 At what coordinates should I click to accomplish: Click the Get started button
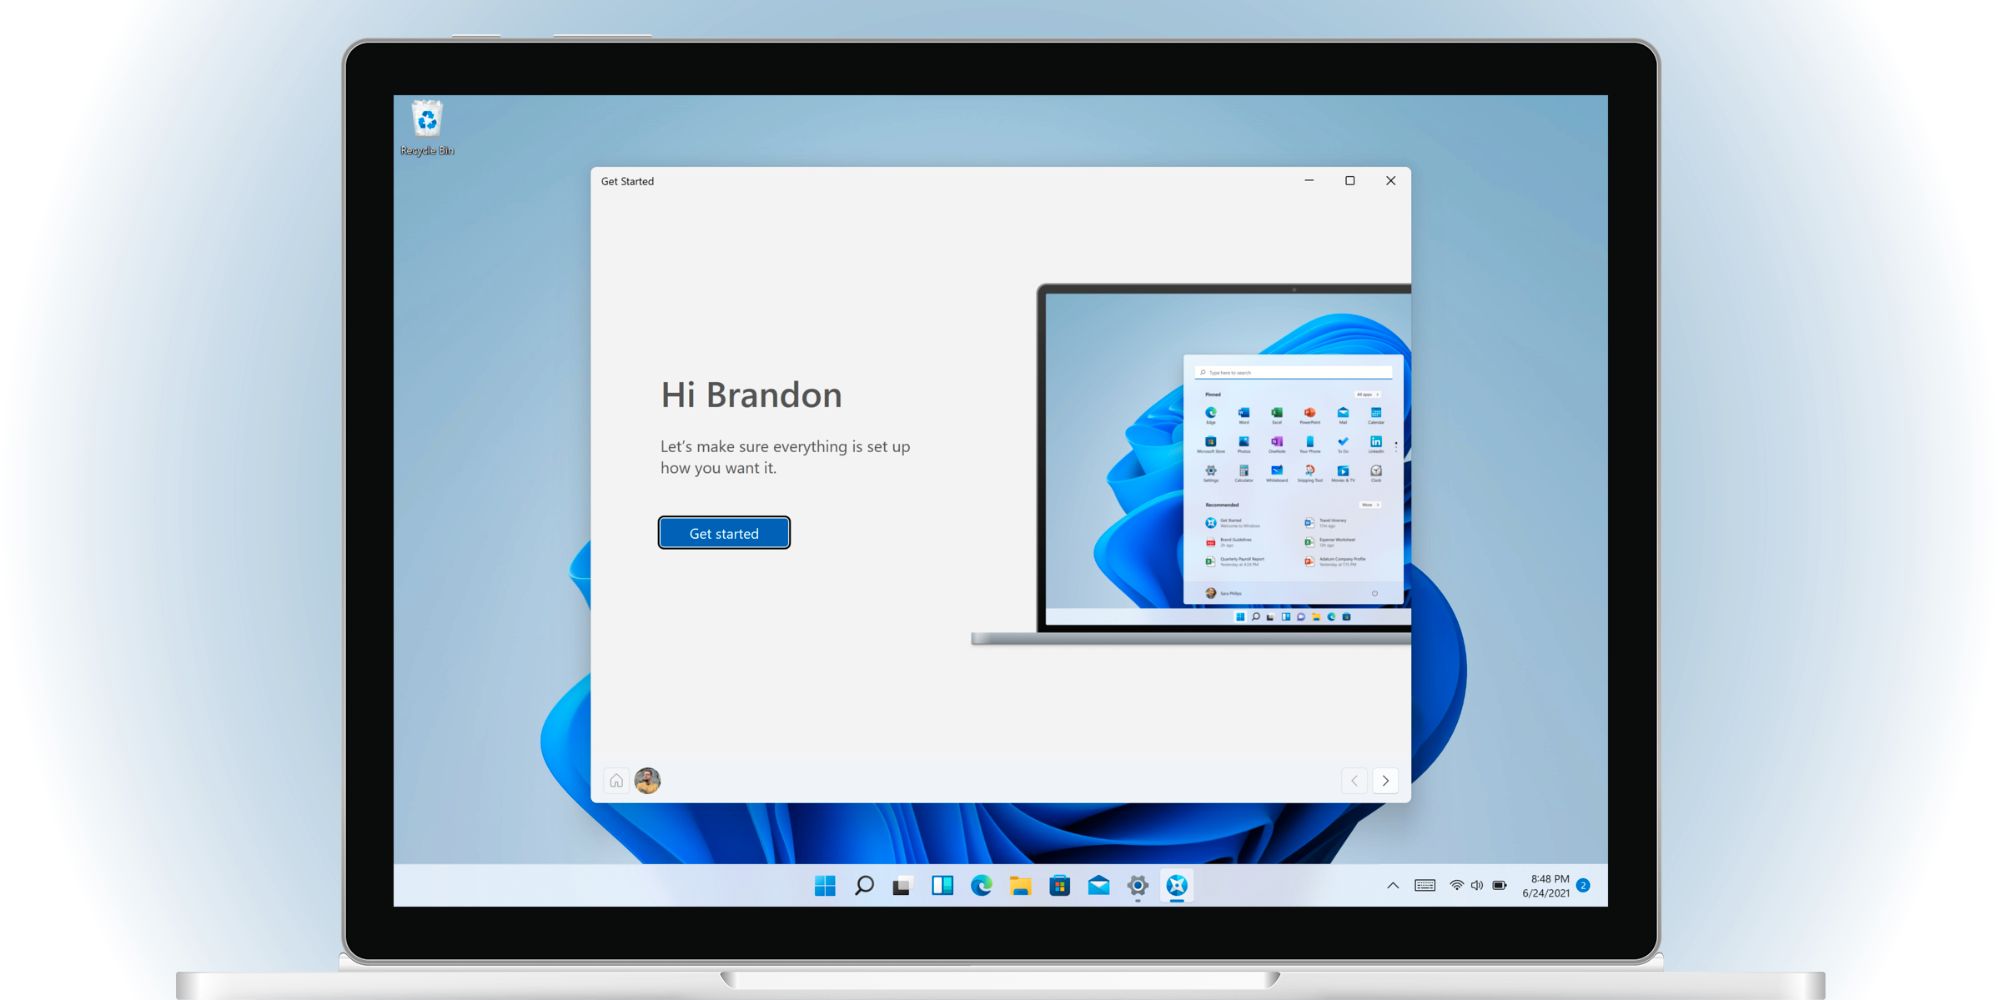723,532
